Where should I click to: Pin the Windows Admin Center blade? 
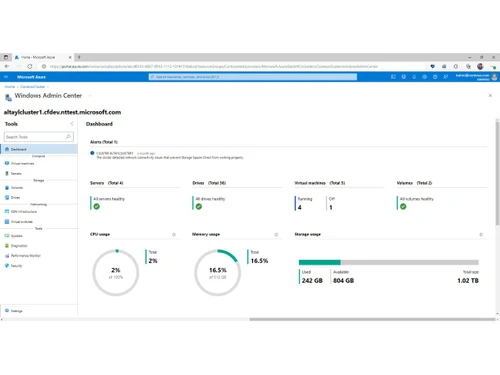tap(90, 96)
